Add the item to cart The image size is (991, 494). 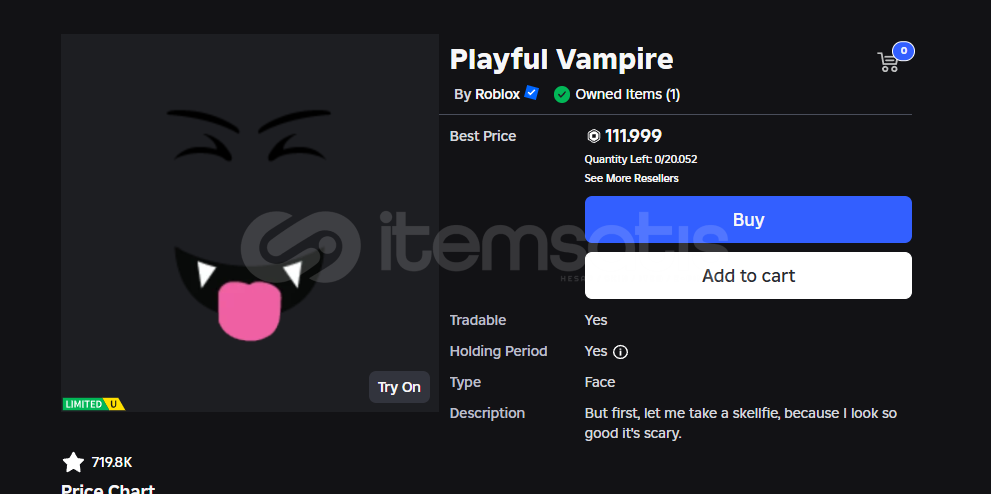pyautogui.click(x=748, y=275)
